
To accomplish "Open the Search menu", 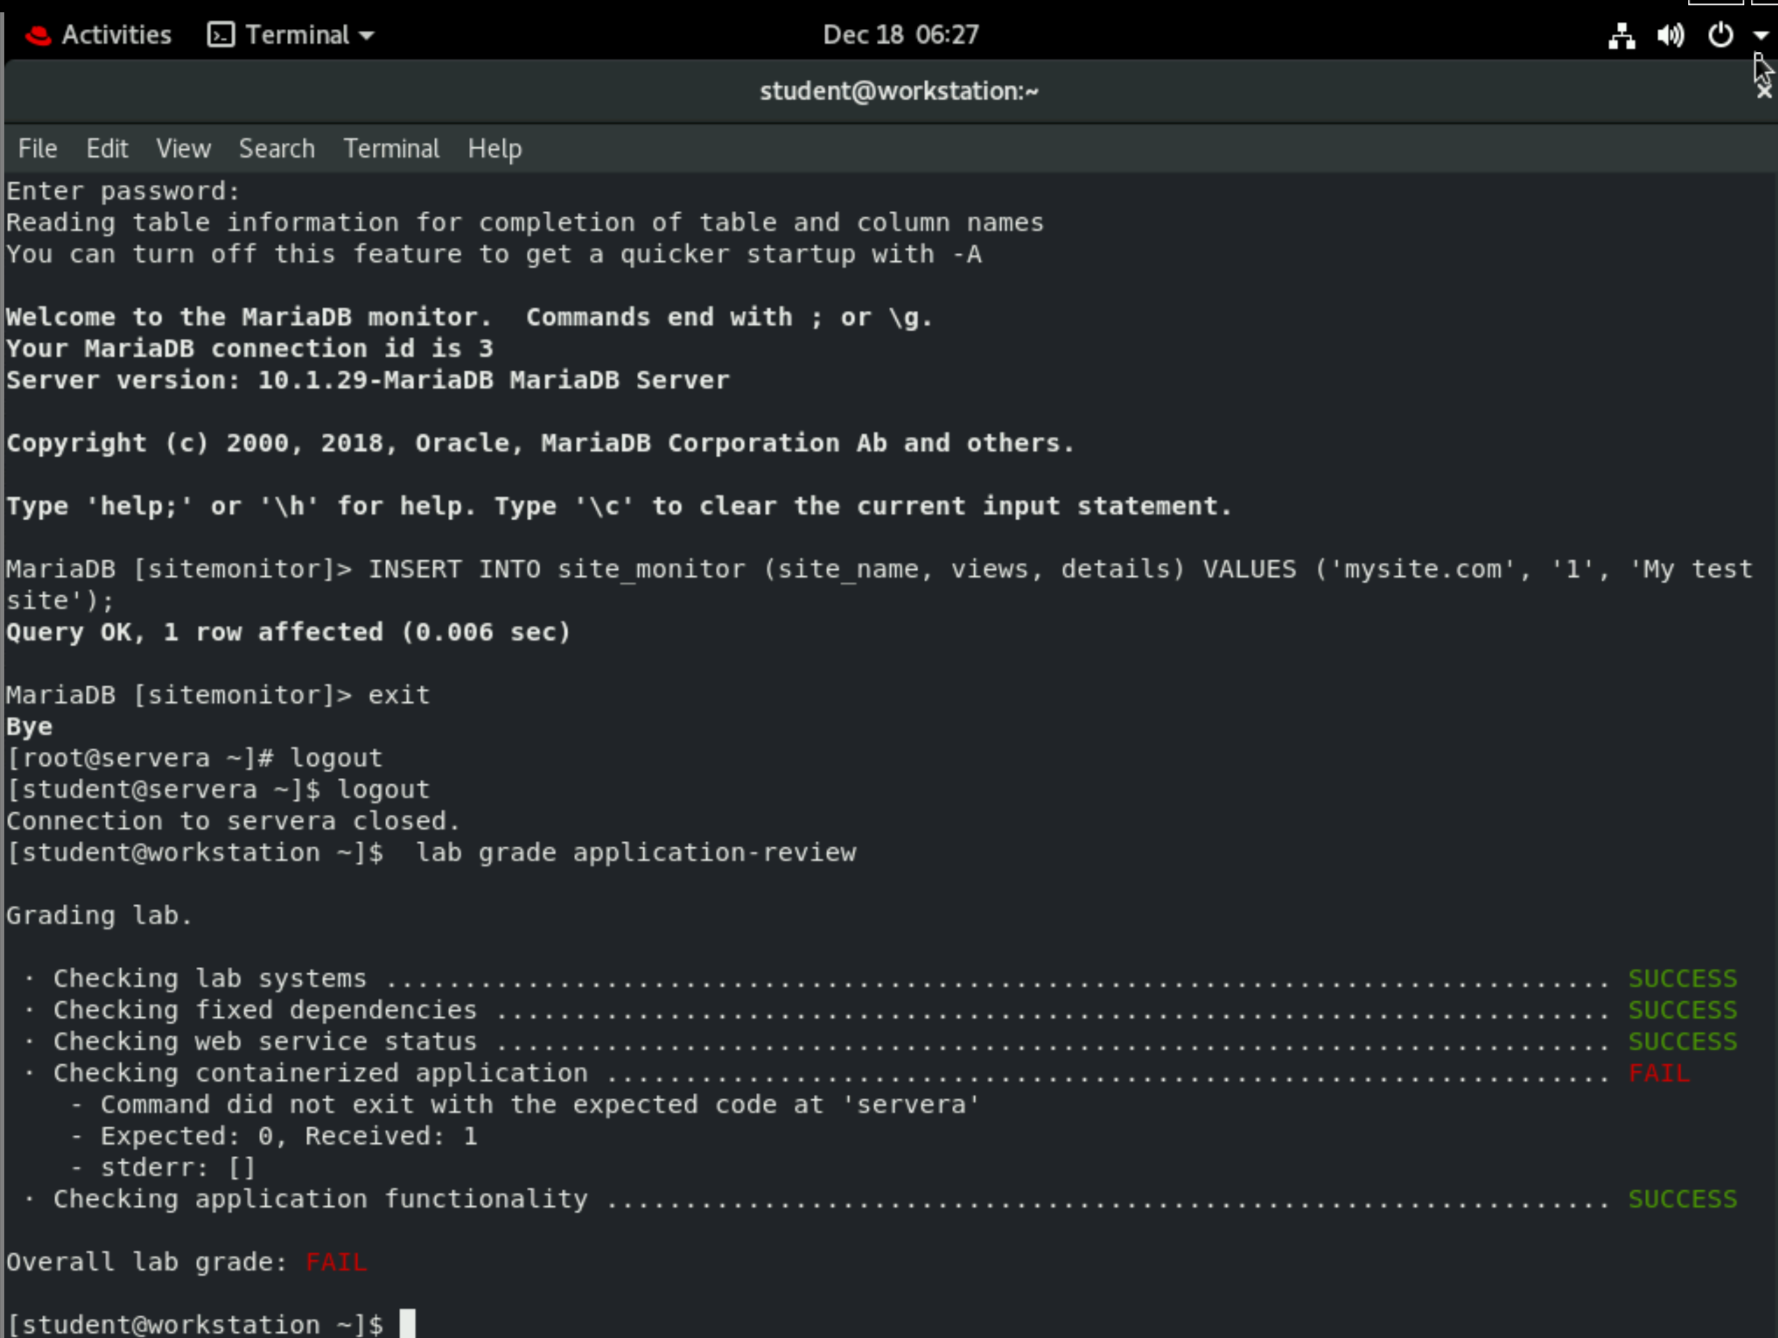I will [277, 149].
